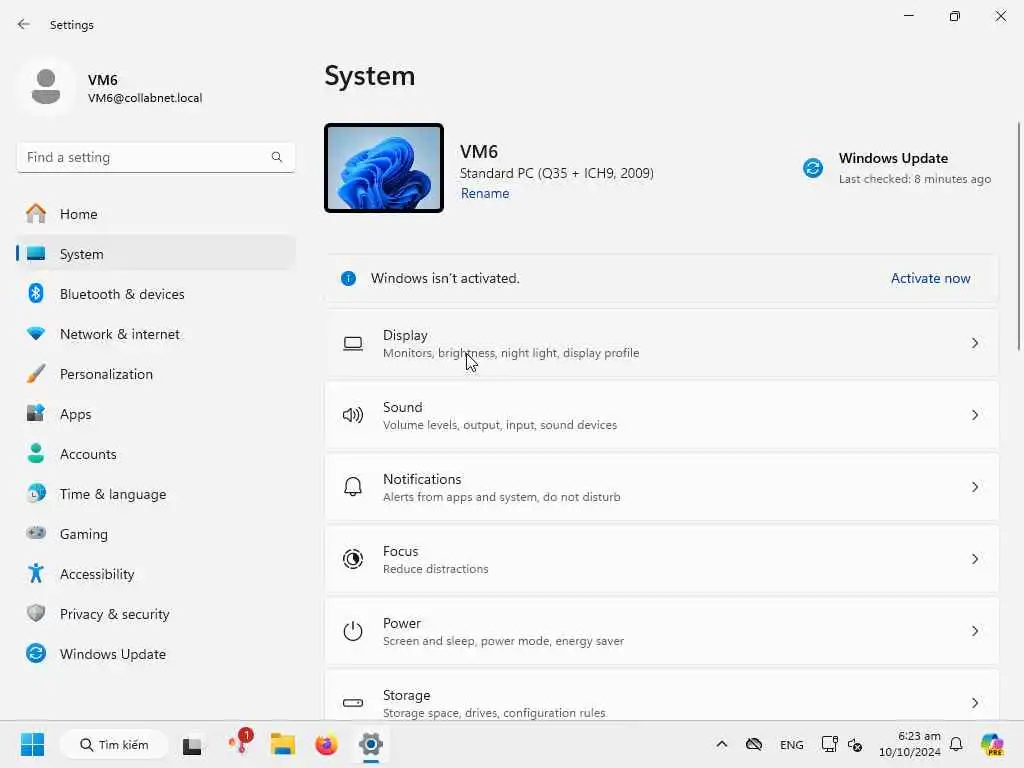Click the Storage drive icon
The height and width of the screenshot is (768, 1024).
pyautogui.click(x=353, y=703)
